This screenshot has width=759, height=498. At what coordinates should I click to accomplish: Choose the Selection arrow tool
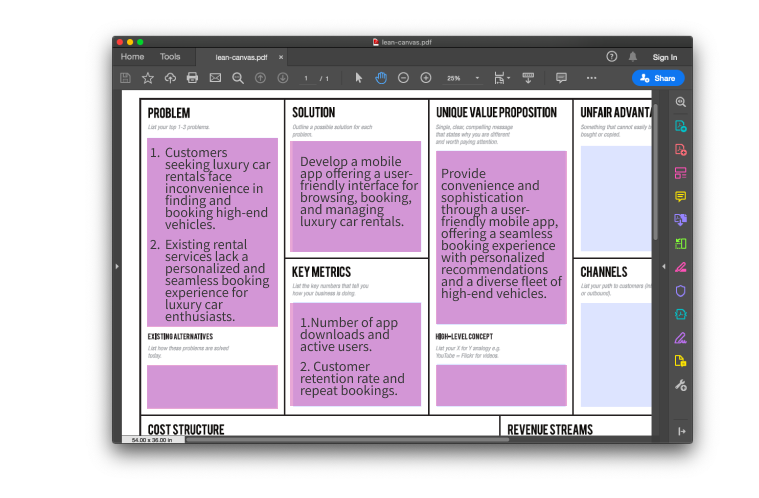point(359,78)
